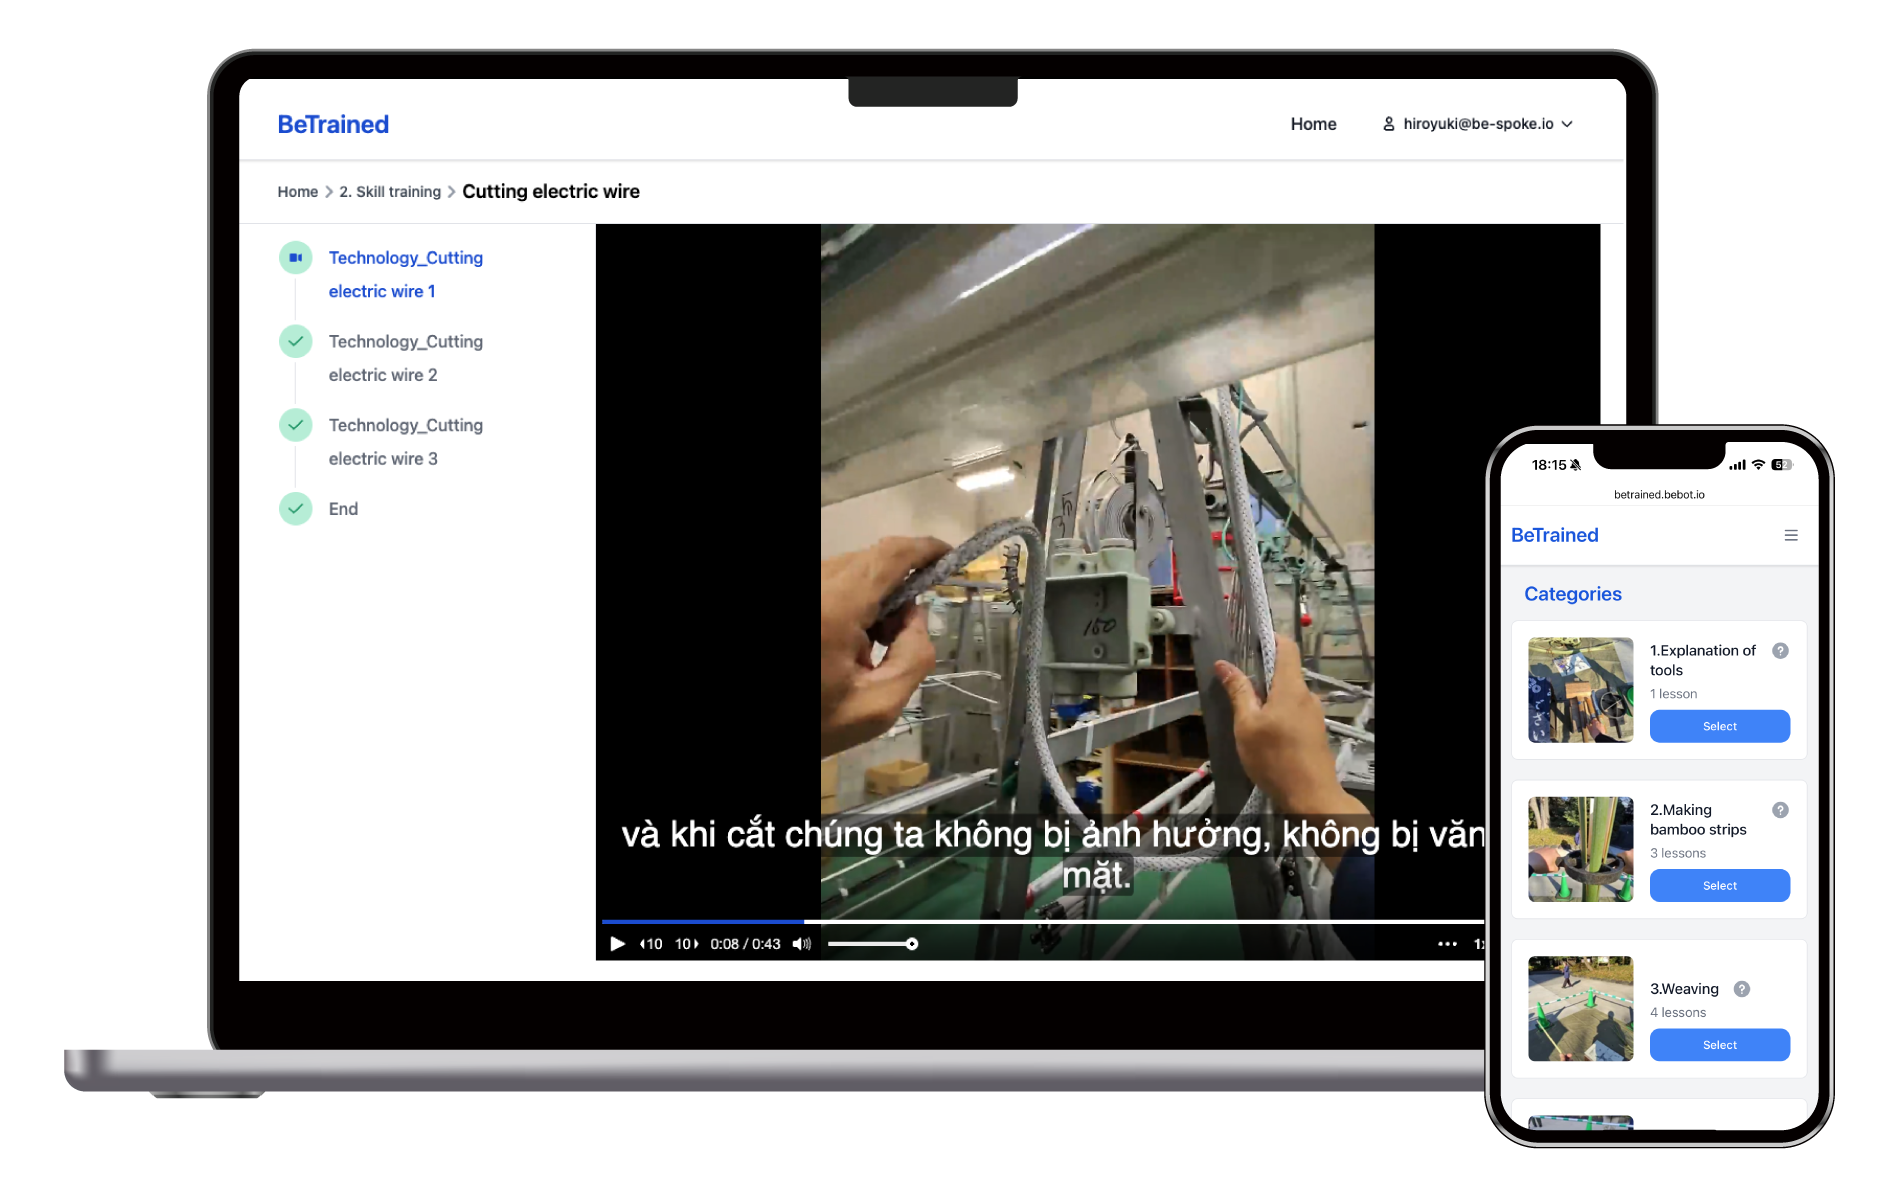Click the 1.Explanation of tools title
This screenshot has height=1188, width=1900.
1703,660
